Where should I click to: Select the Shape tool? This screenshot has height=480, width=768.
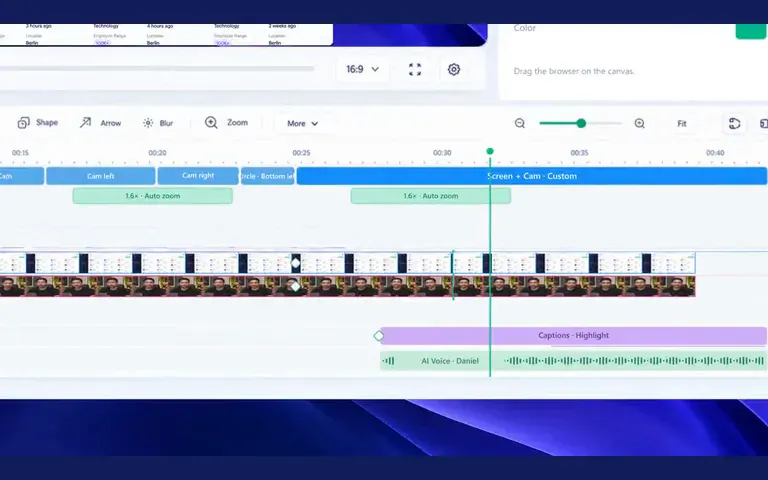[38, 122]
